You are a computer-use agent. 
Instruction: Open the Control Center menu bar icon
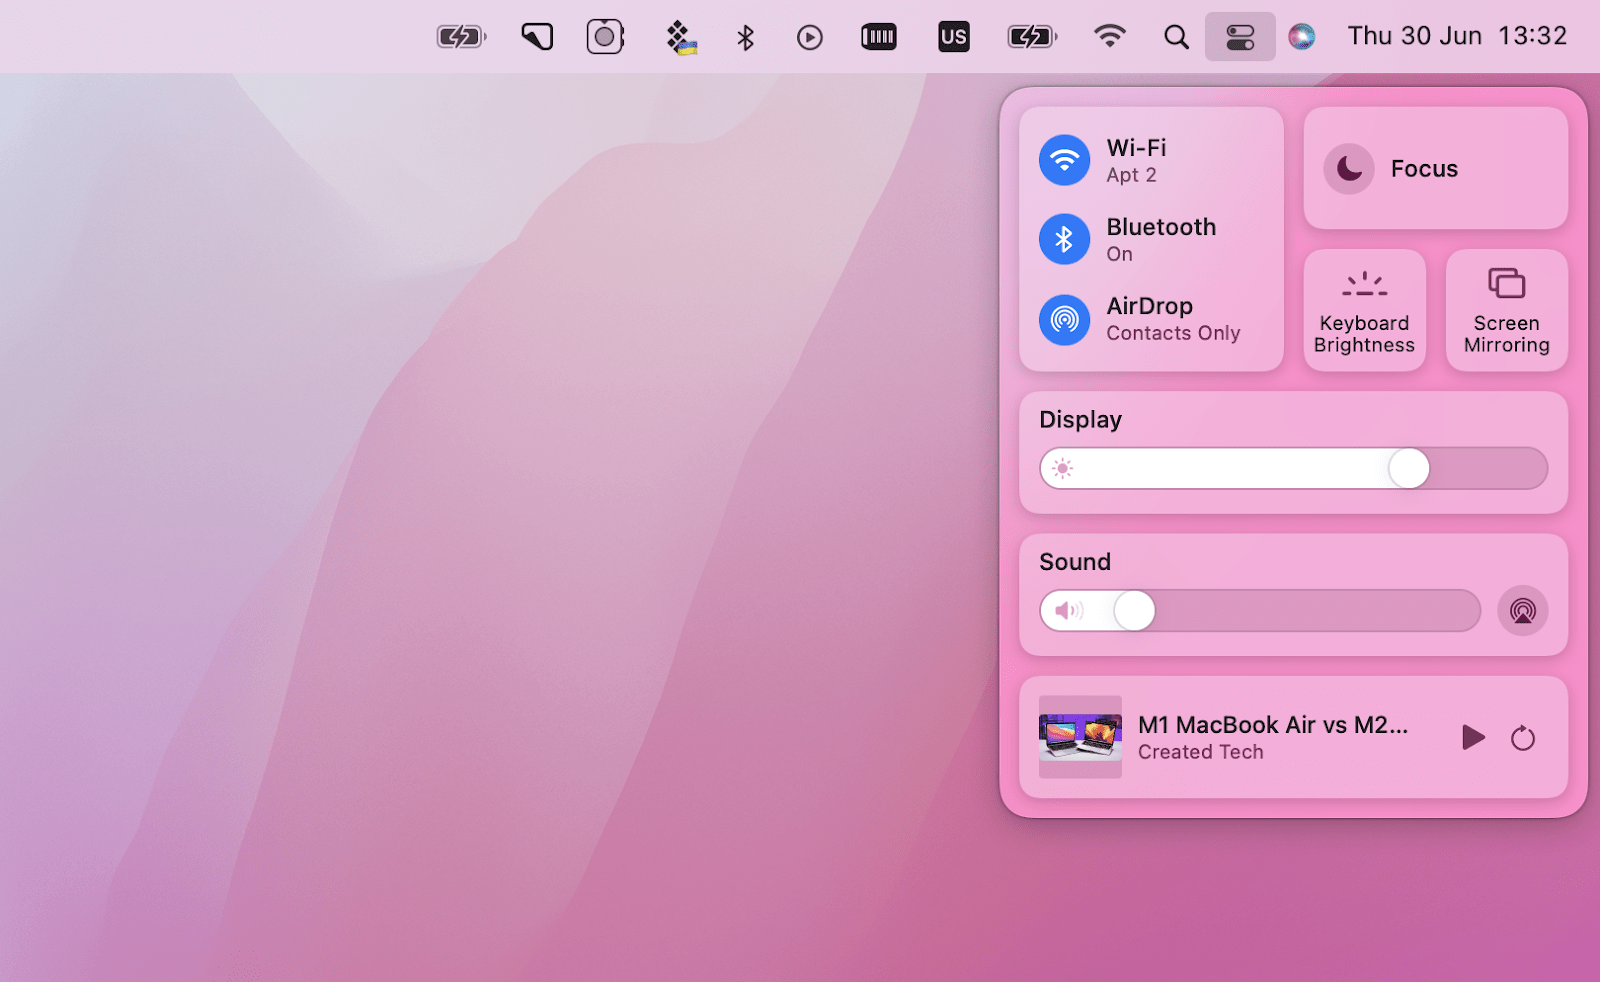1240,36
